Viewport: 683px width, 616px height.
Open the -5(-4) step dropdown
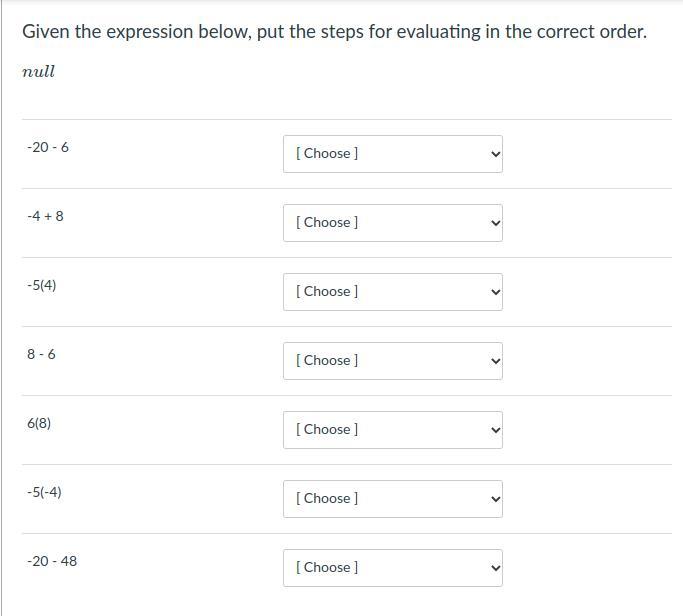point(392,499)
